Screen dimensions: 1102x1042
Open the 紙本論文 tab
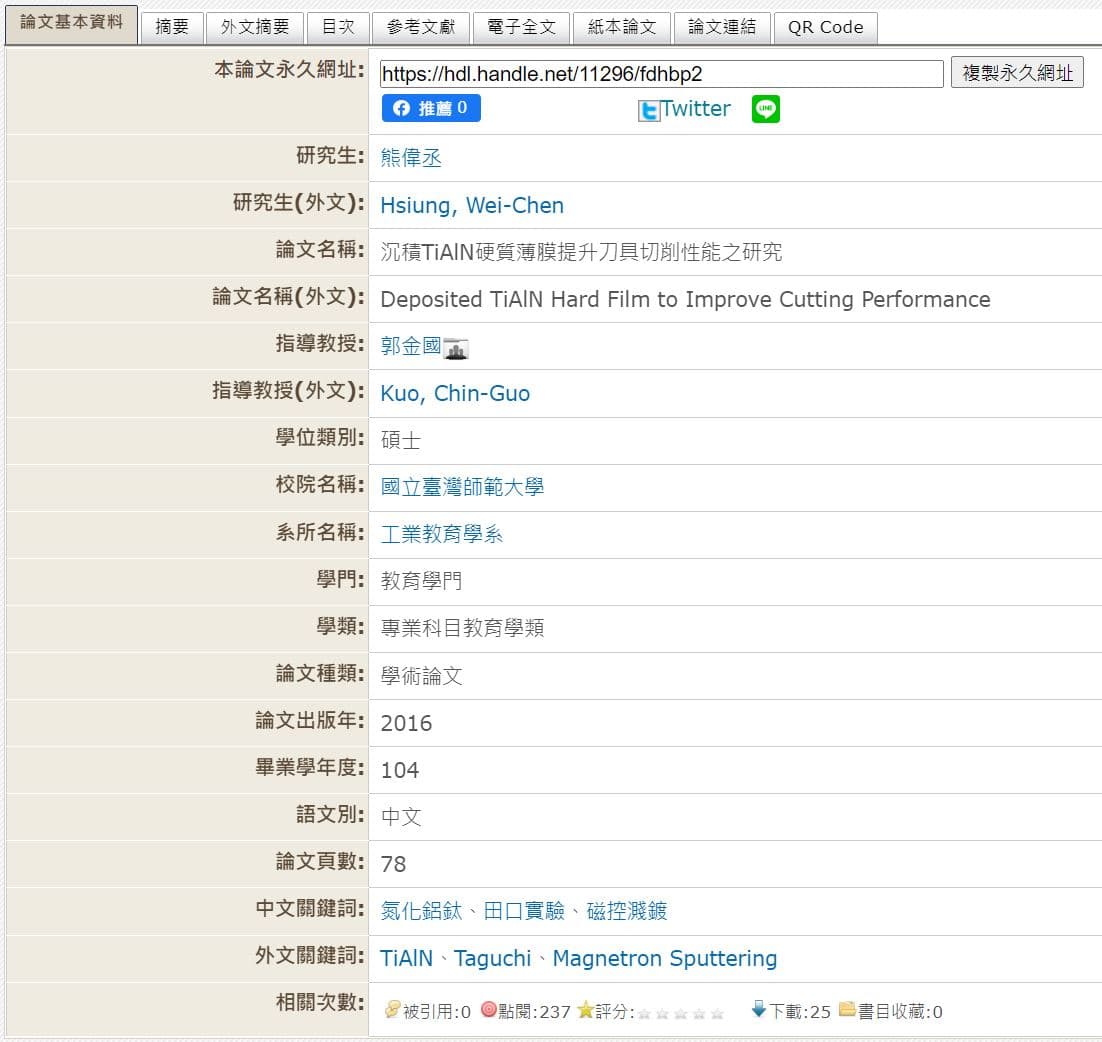(x=622, y=27)
